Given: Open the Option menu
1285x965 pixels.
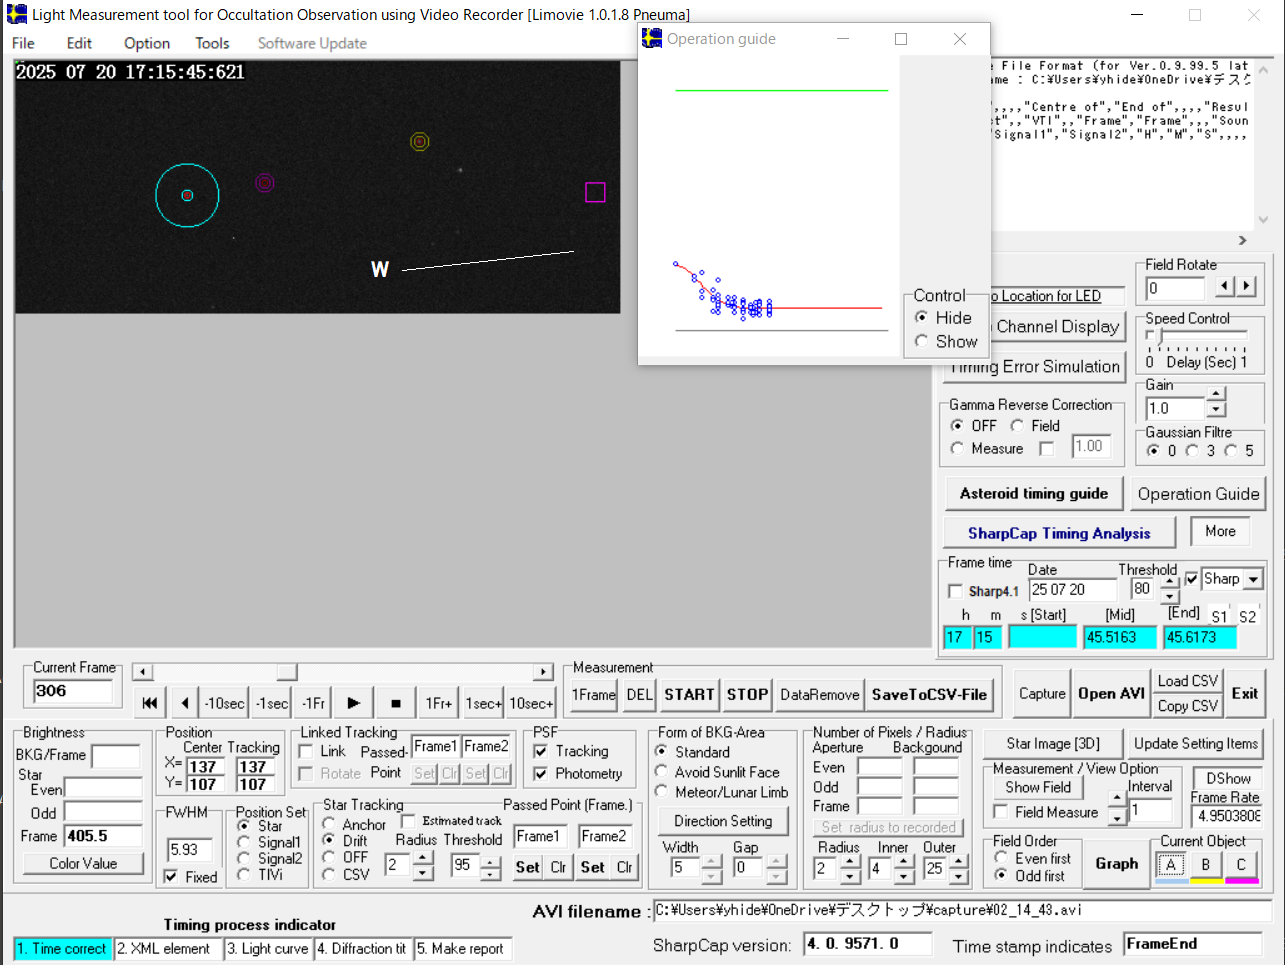Looking at the screenshot, I should pyautogui.click(x=147, y=43).
